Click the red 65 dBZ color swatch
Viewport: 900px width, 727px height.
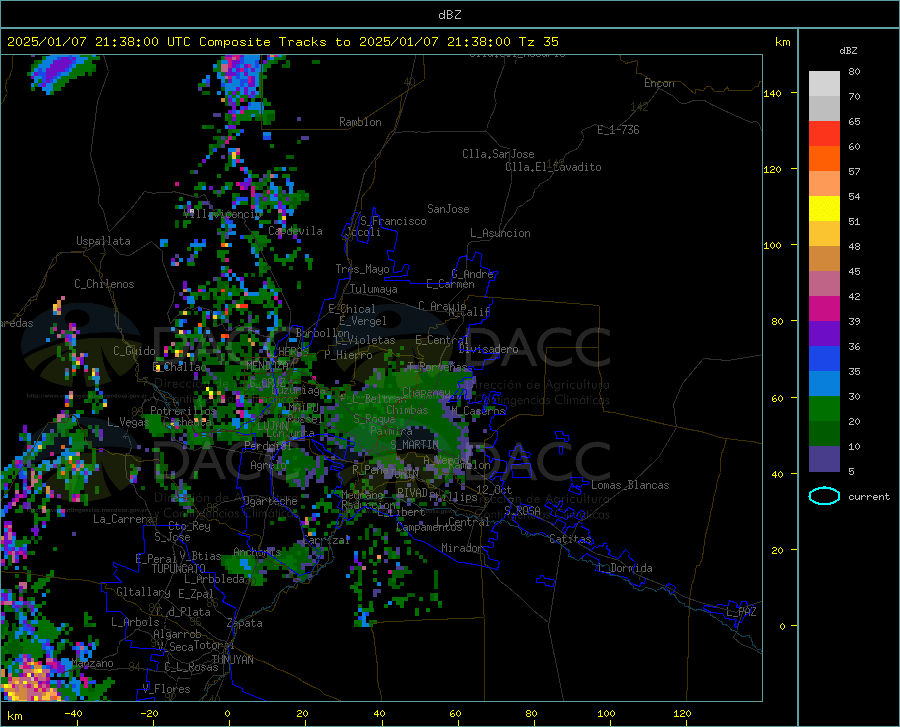pyautogui.click(x=824, y=134)
